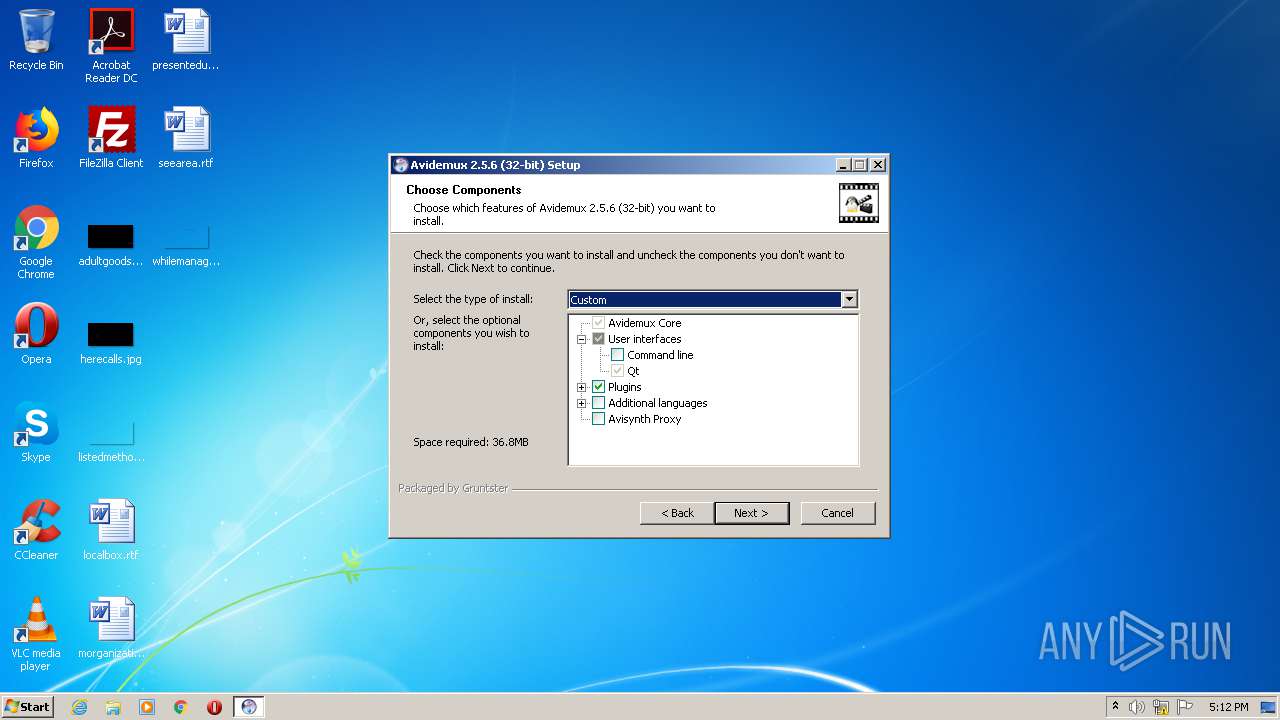
Task: Toggle the Plugins component checkbox
Action: 598,387
